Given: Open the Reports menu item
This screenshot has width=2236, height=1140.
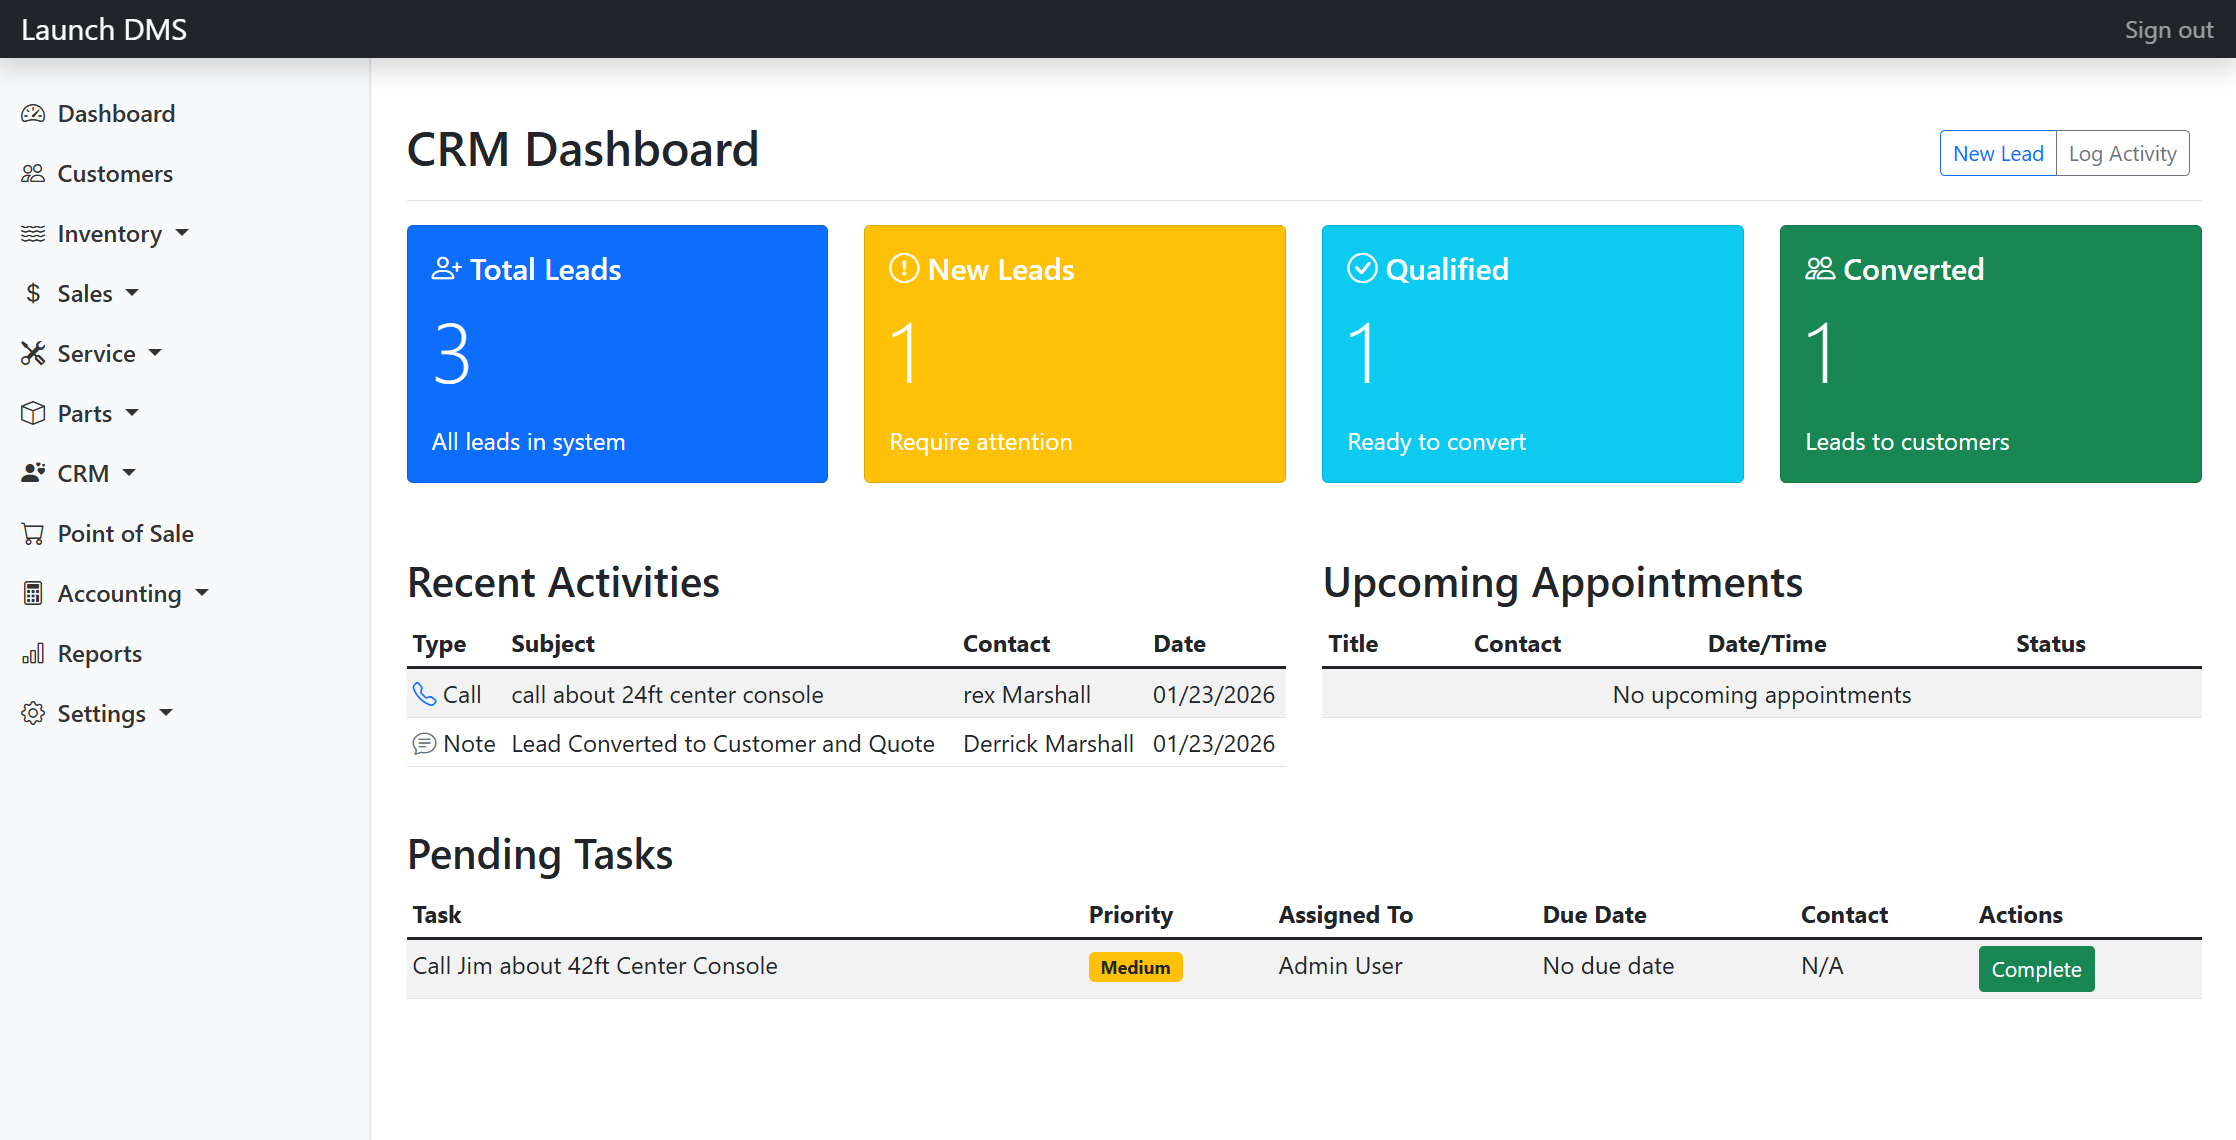Looking at the screenshot, I should point(99,654).
